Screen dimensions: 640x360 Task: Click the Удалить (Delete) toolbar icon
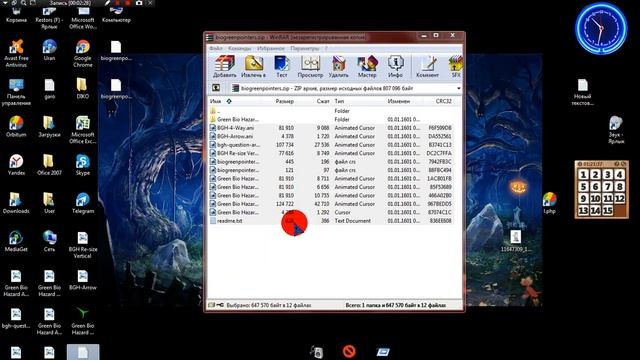pyautogui.click(x=338, y=67)
